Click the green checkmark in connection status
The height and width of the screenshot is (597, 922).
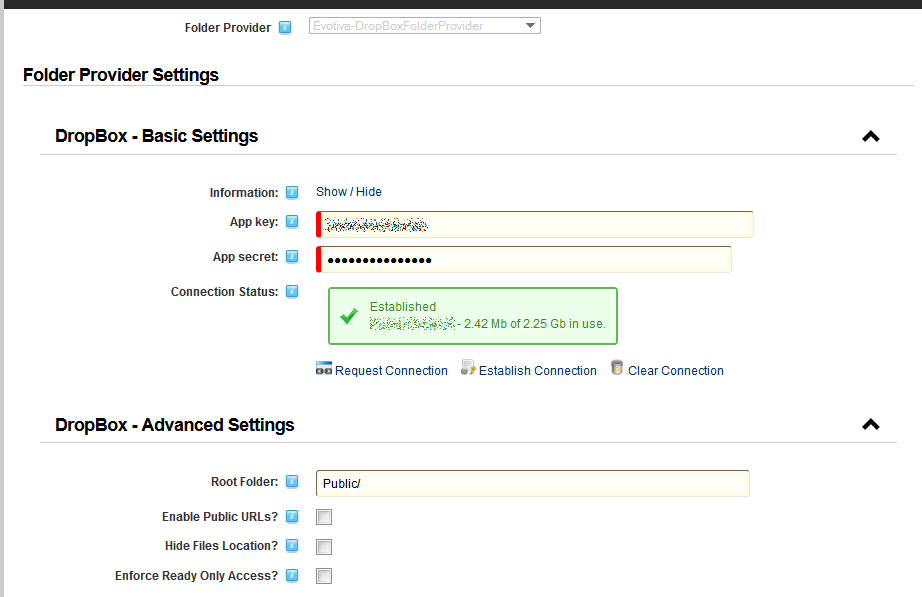(x=349, y=316)
